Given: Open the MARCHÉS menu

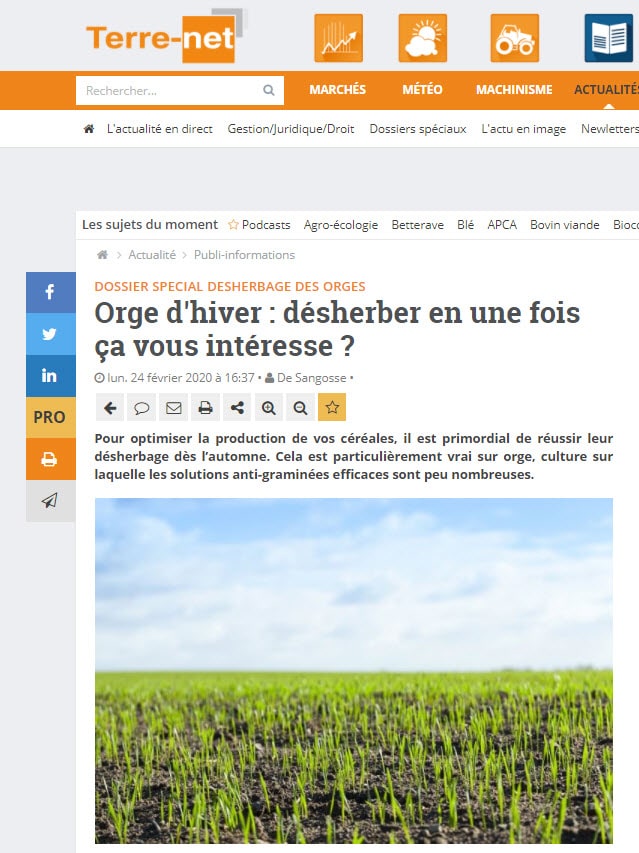Looking at the screenshot, I should click(337, 90).
